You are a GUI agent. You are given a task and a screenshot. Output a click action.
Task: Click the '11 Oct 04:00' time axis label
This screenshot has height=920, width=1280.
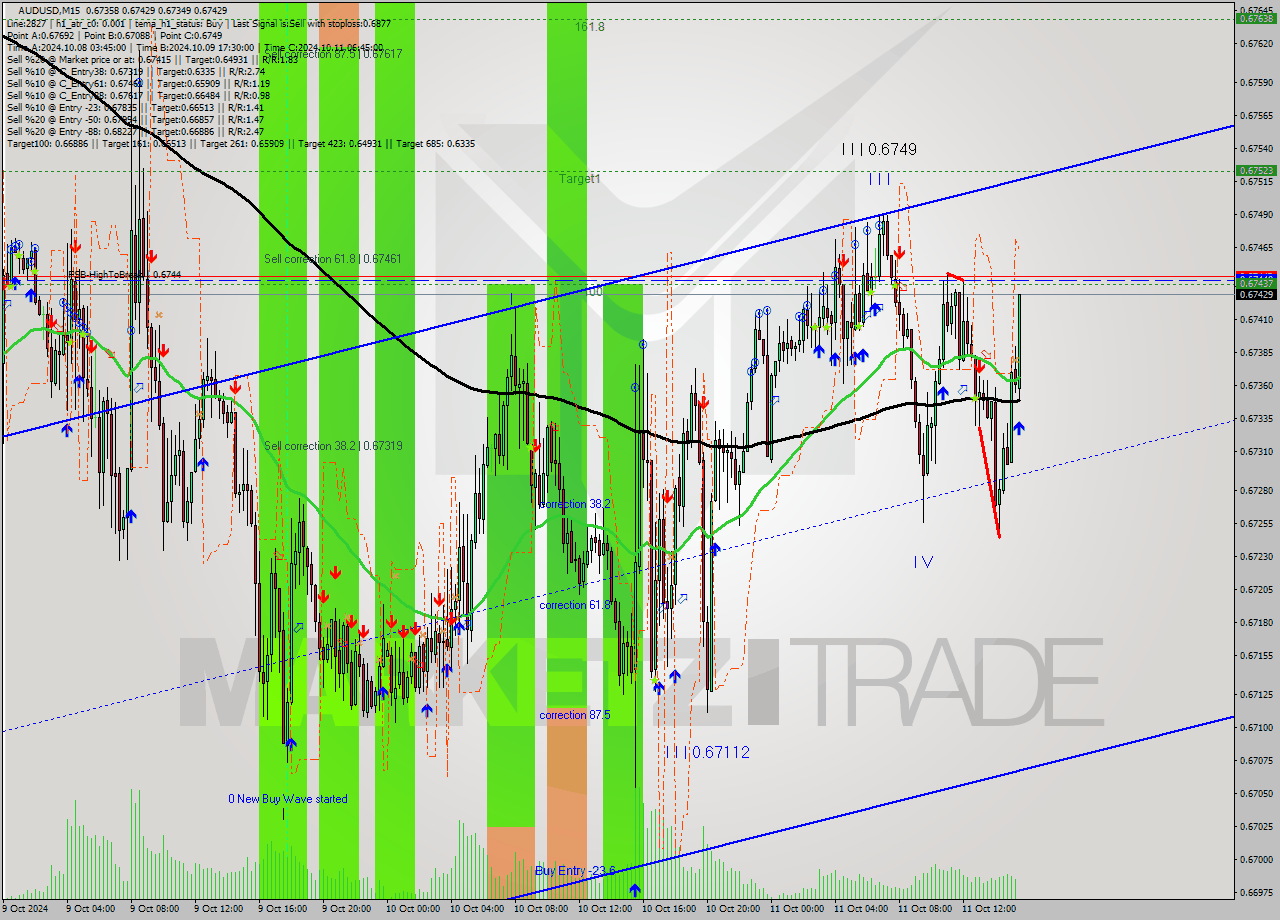click(860, 909)
